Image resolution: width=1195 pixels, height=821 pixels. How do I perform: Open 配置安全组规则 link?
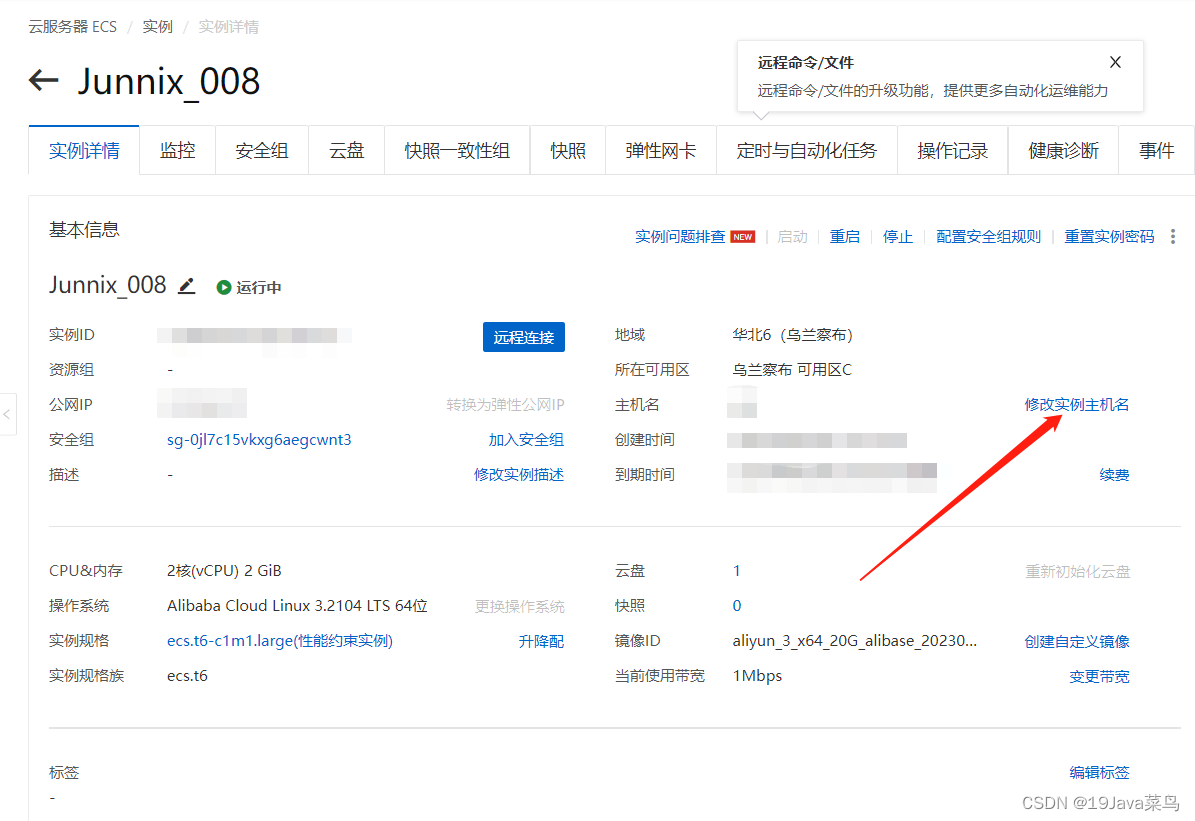(x=988, y=237)
